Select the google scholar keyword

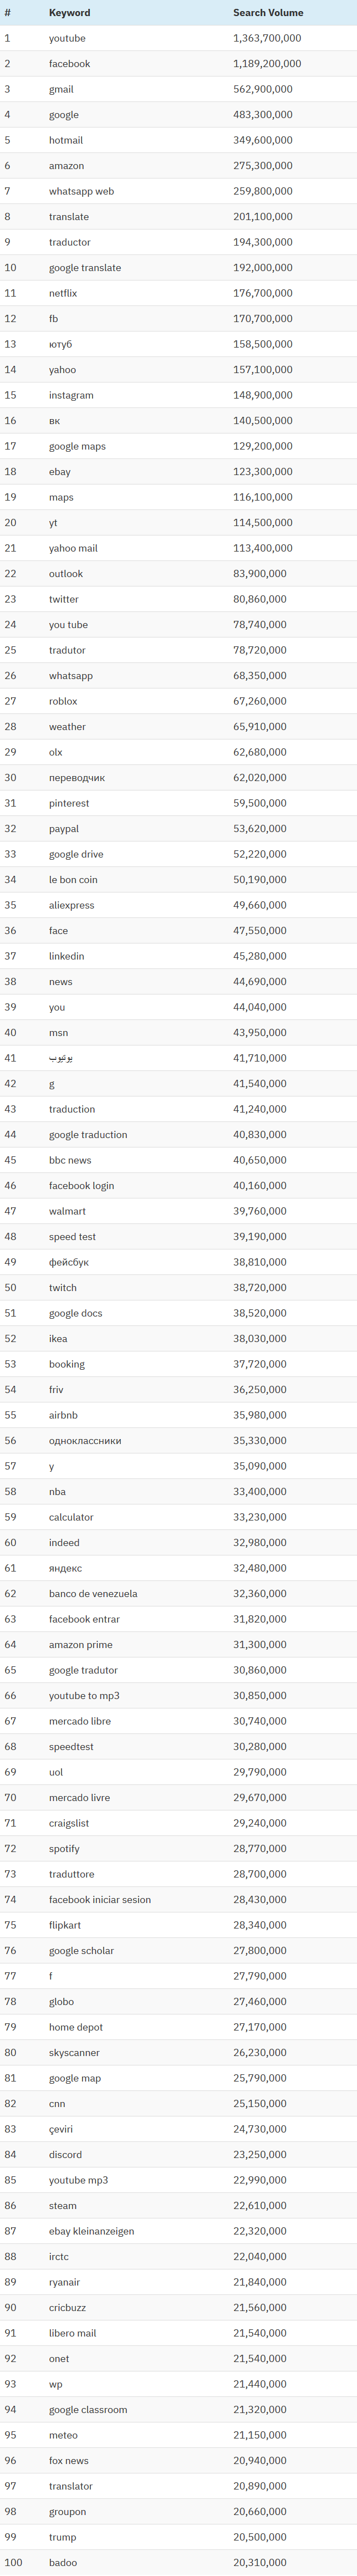pyautogui.click(x=81, y=1951)
